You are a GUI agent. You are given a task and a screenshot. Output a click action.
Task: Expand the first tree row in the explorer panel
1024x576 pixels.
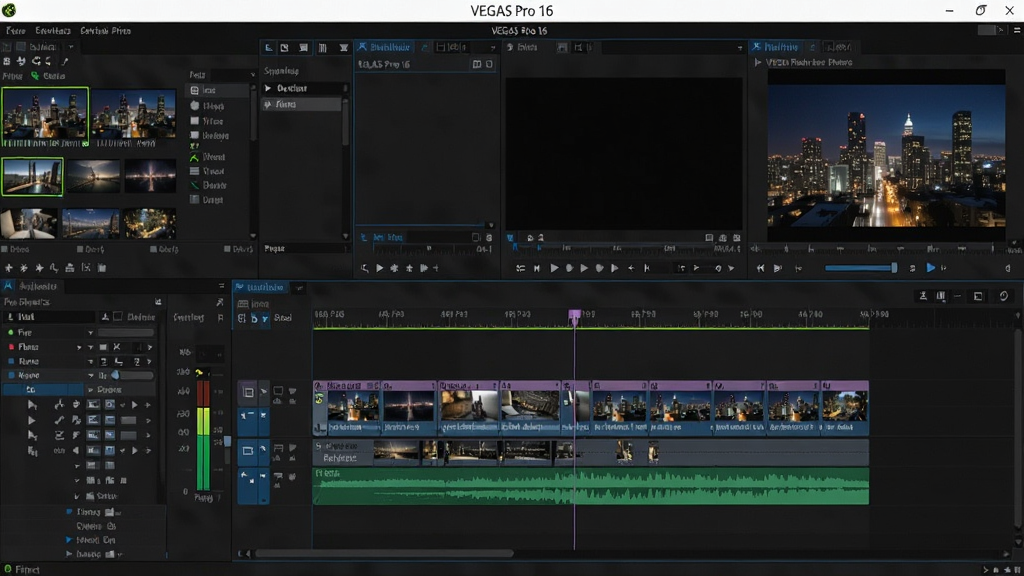coord(268,88)
